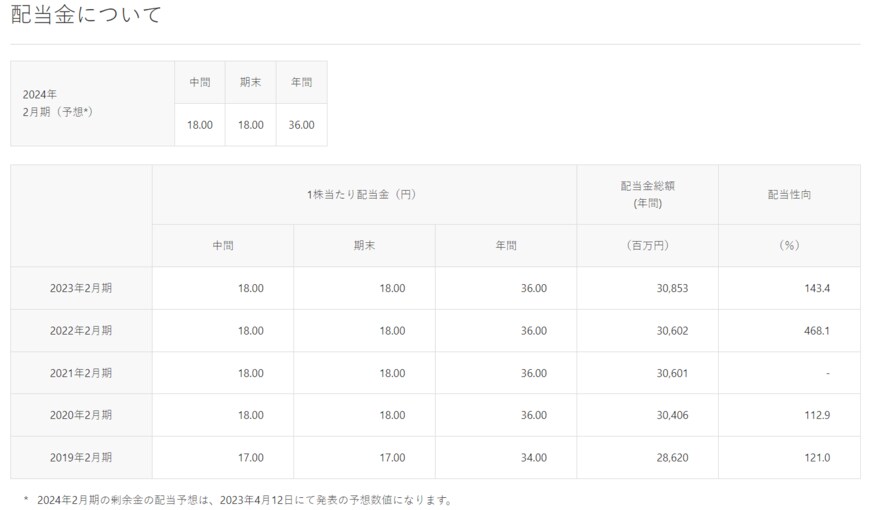Click the 143.4 payout ratio cell
This screenshot has height=510, width=870.
coord(815,288)
